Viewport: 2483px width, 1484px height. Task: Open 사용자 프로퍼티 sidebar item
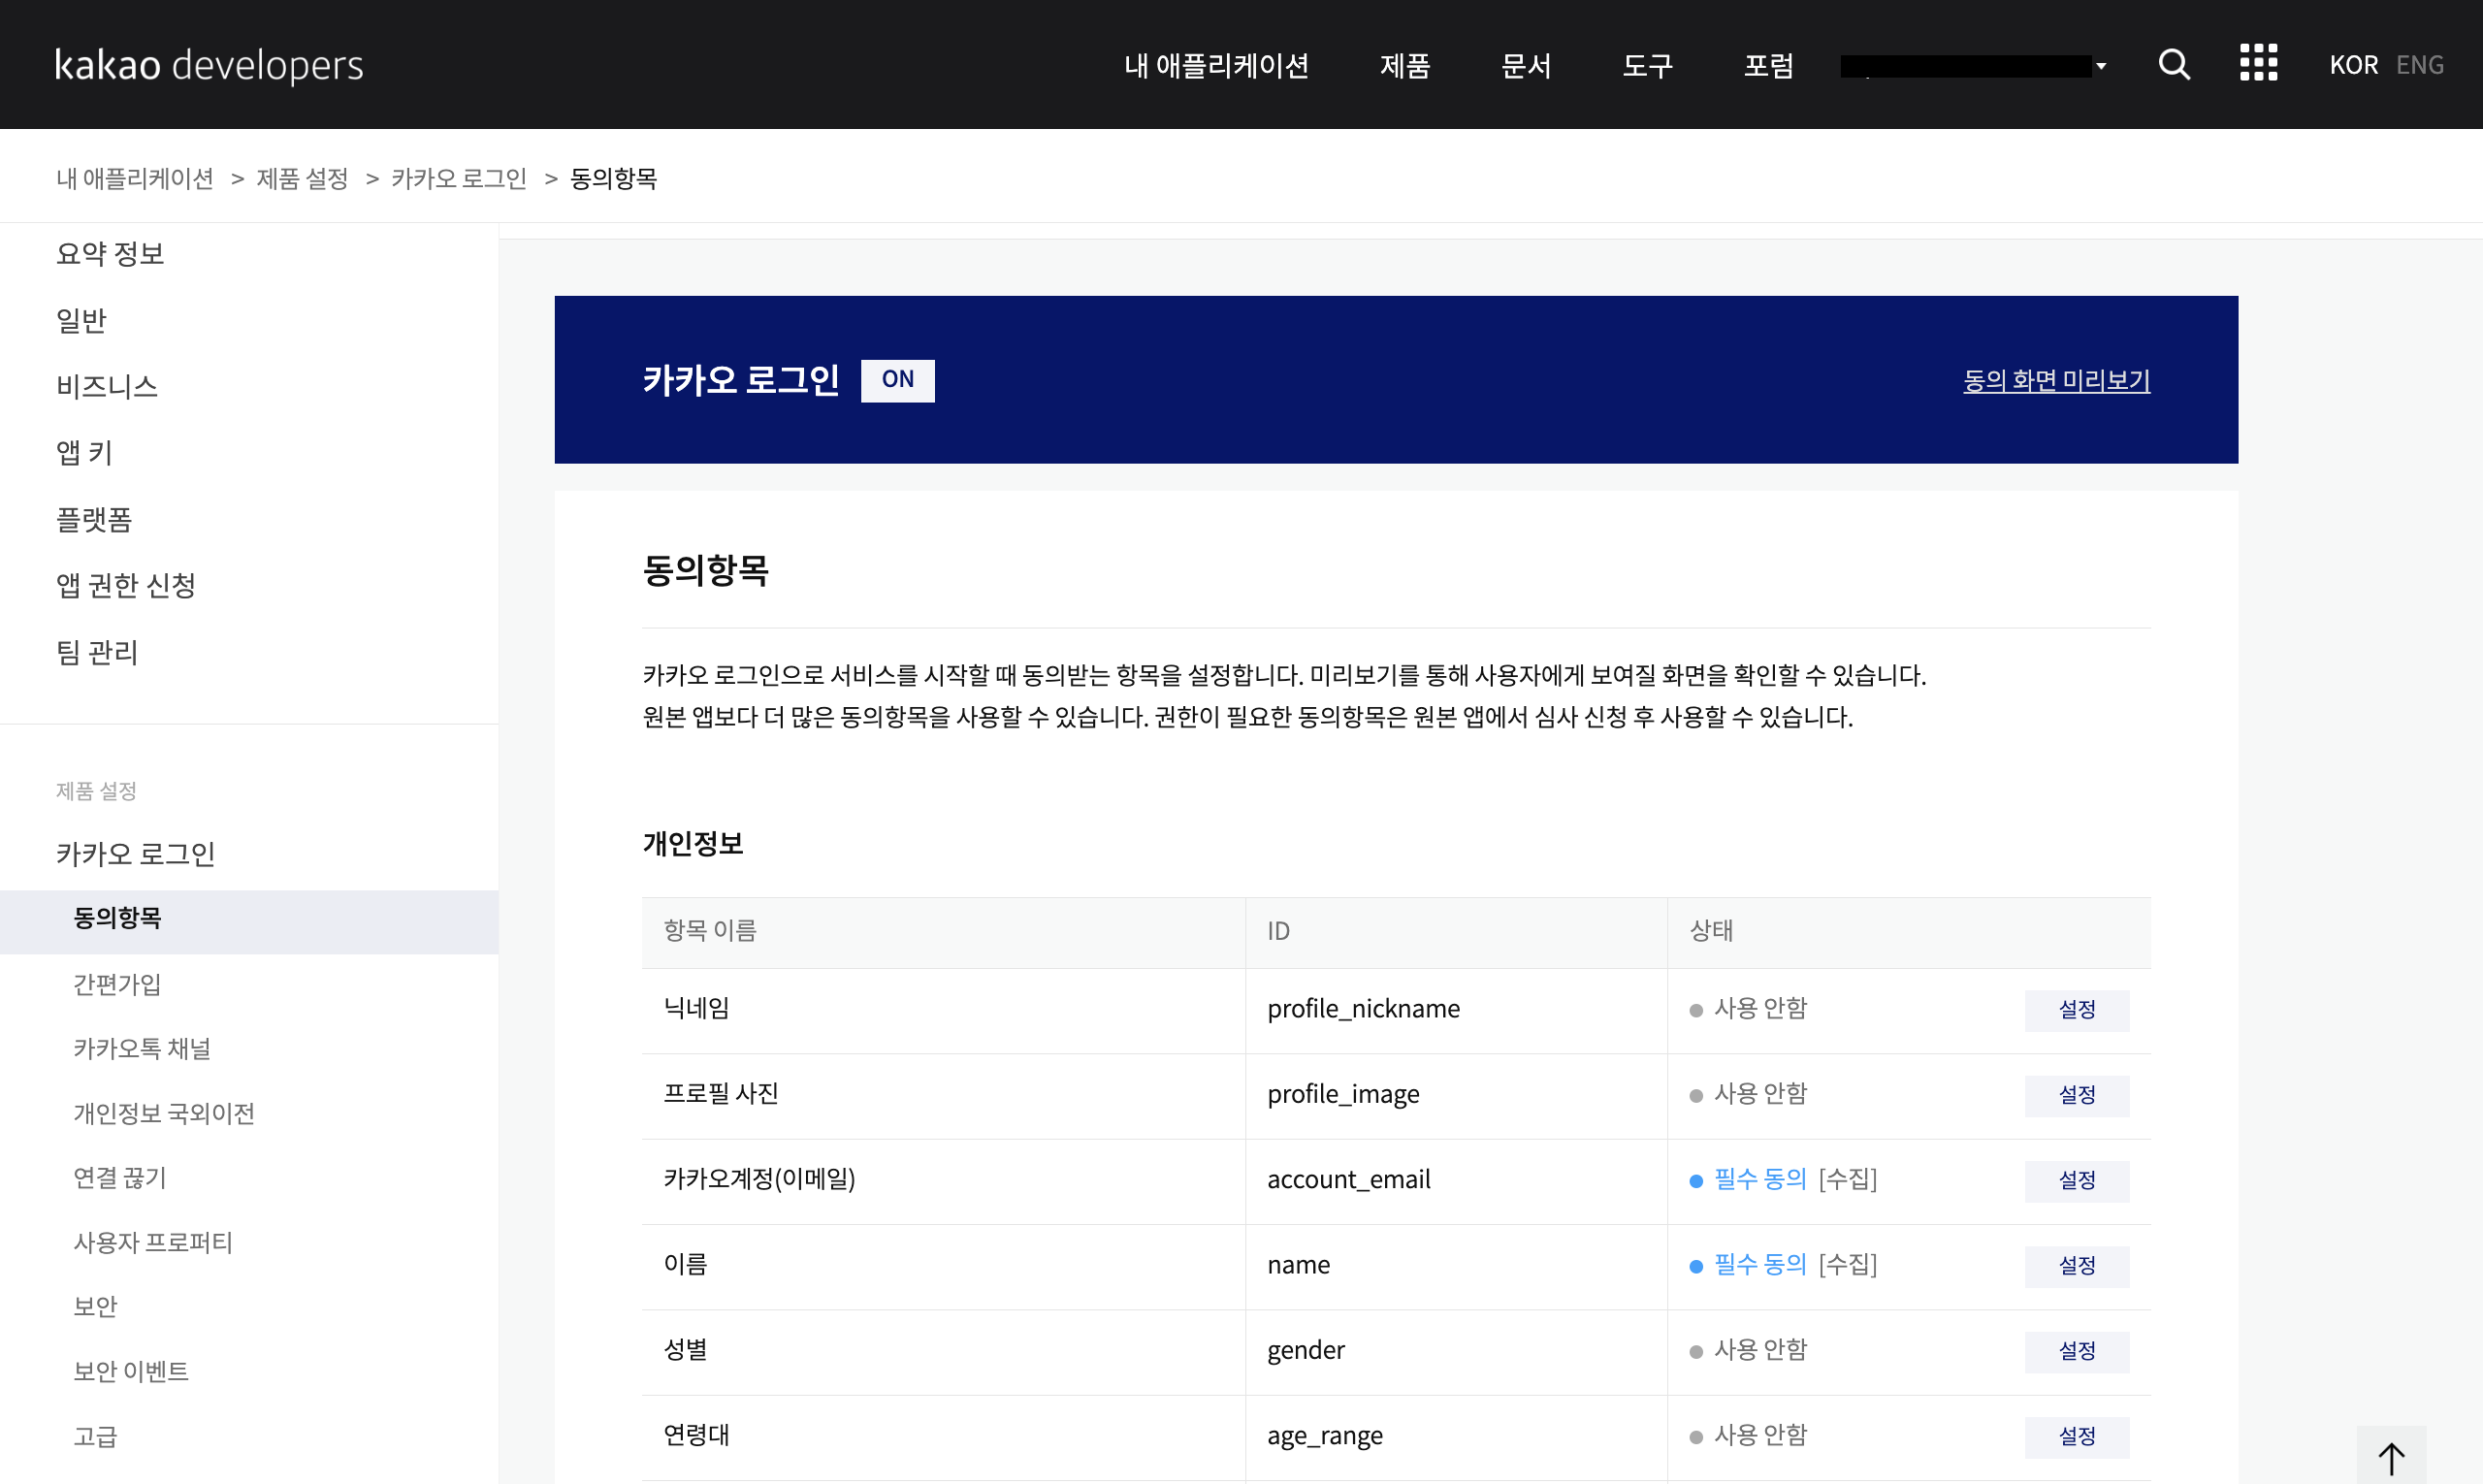[x=153, y=1243]
